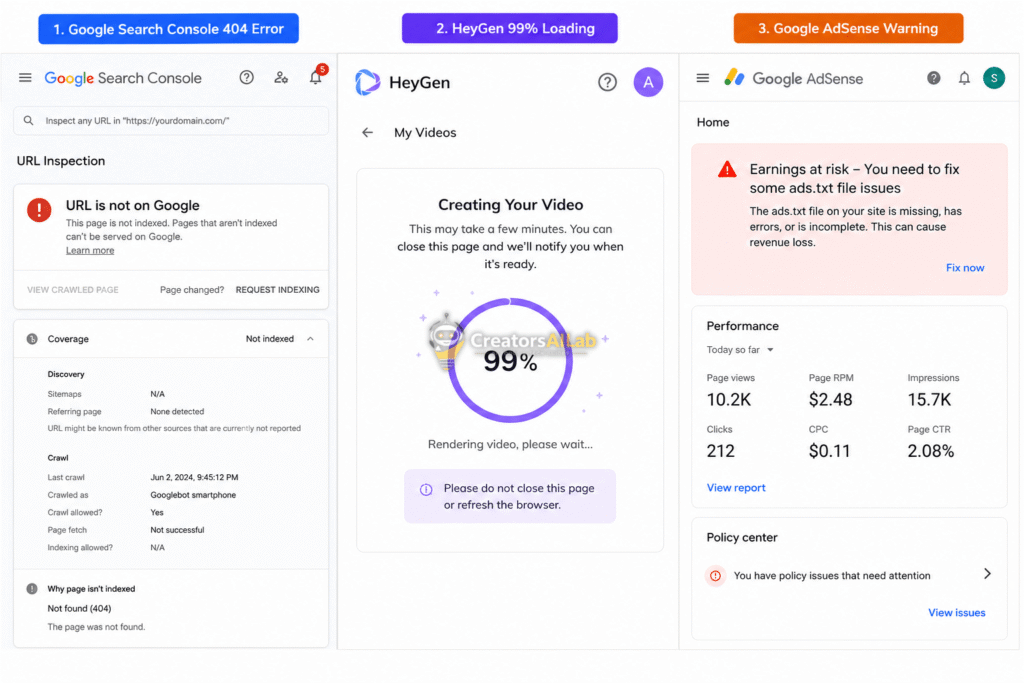Open View issues in Policy center

[x=957, y=613]
